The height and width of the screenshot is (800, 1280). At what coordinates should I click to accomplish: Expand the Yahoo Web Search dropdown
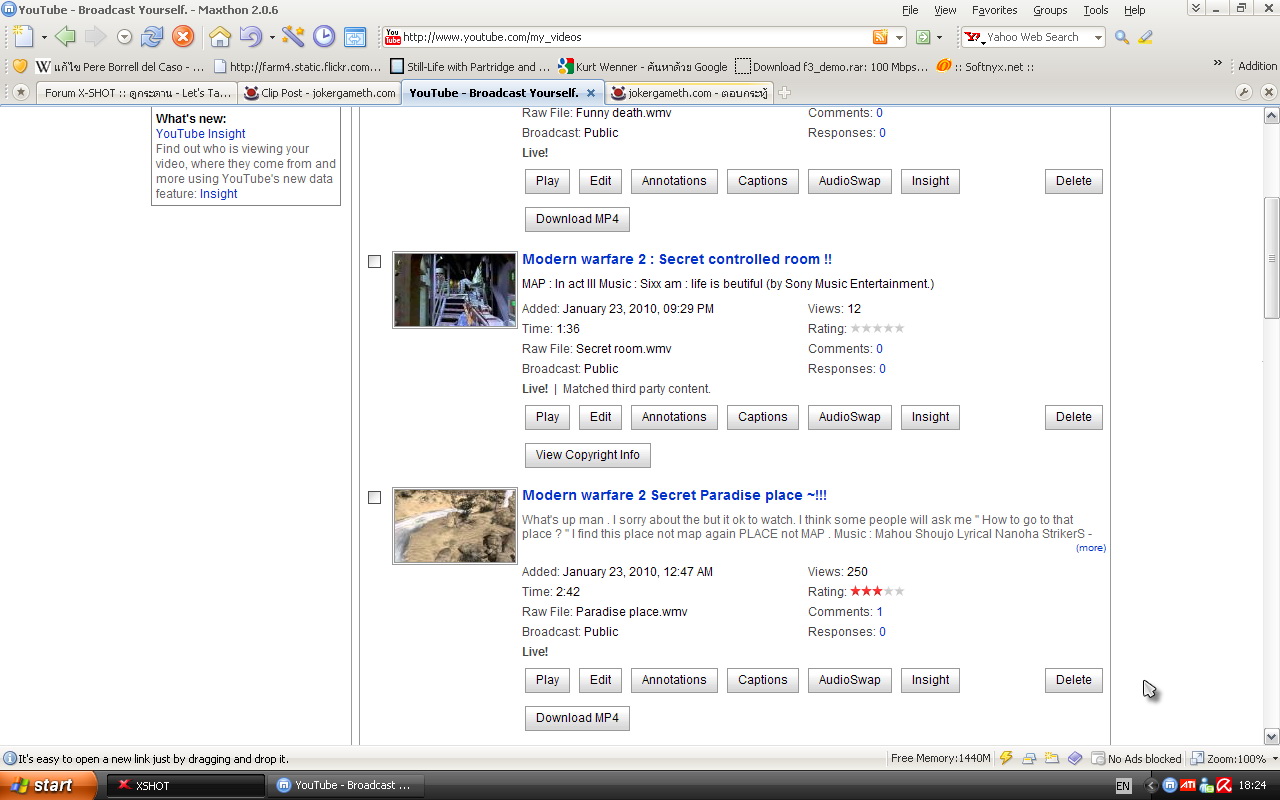pos(1097,38)
